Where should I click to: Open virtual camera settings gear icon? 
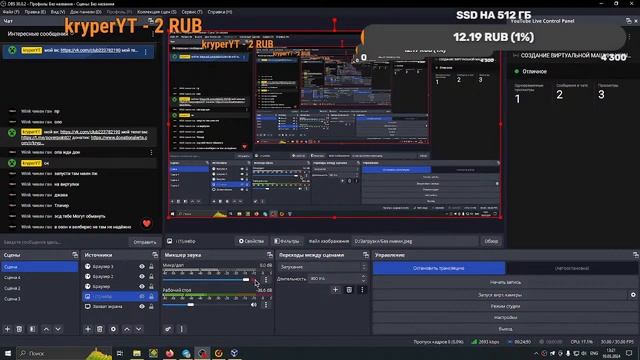(x=633, y=295)
